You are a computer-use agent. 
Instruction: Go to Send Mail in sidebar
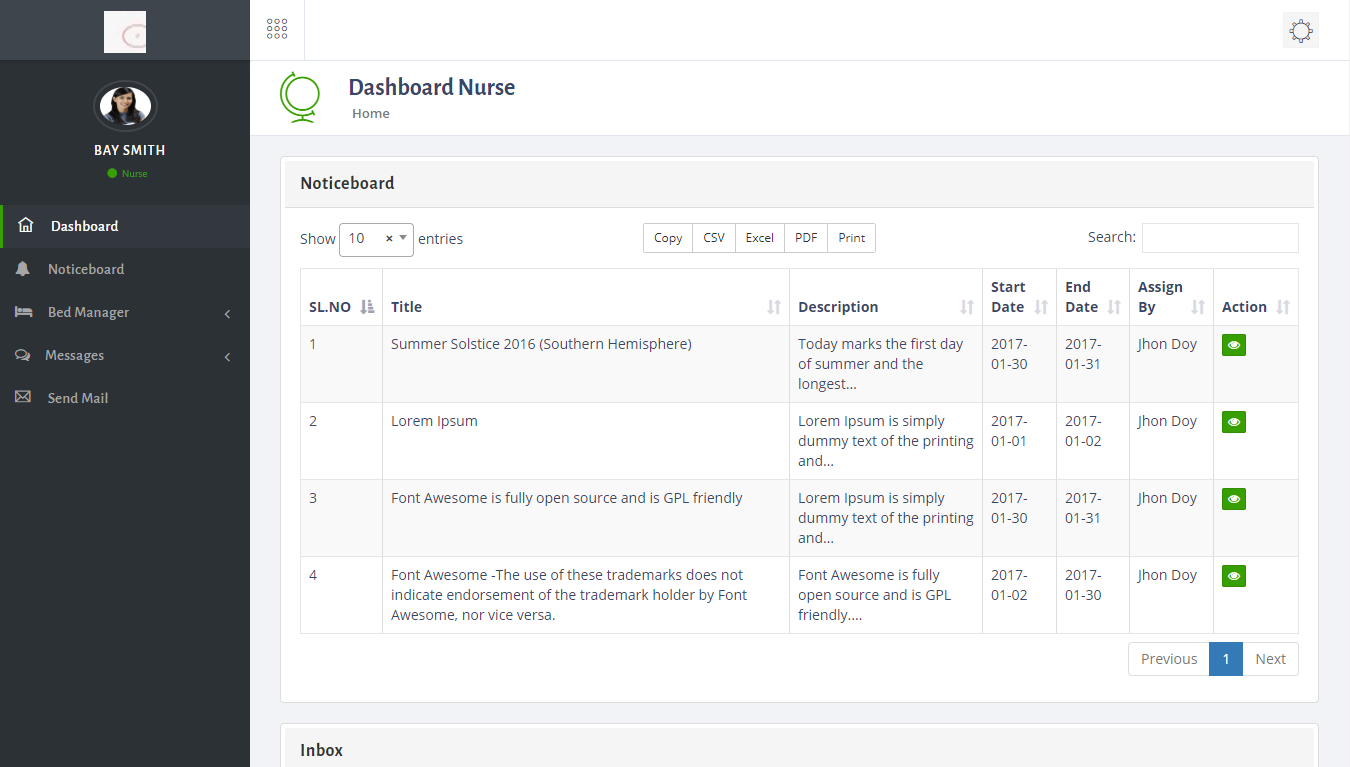pos(78,398)
